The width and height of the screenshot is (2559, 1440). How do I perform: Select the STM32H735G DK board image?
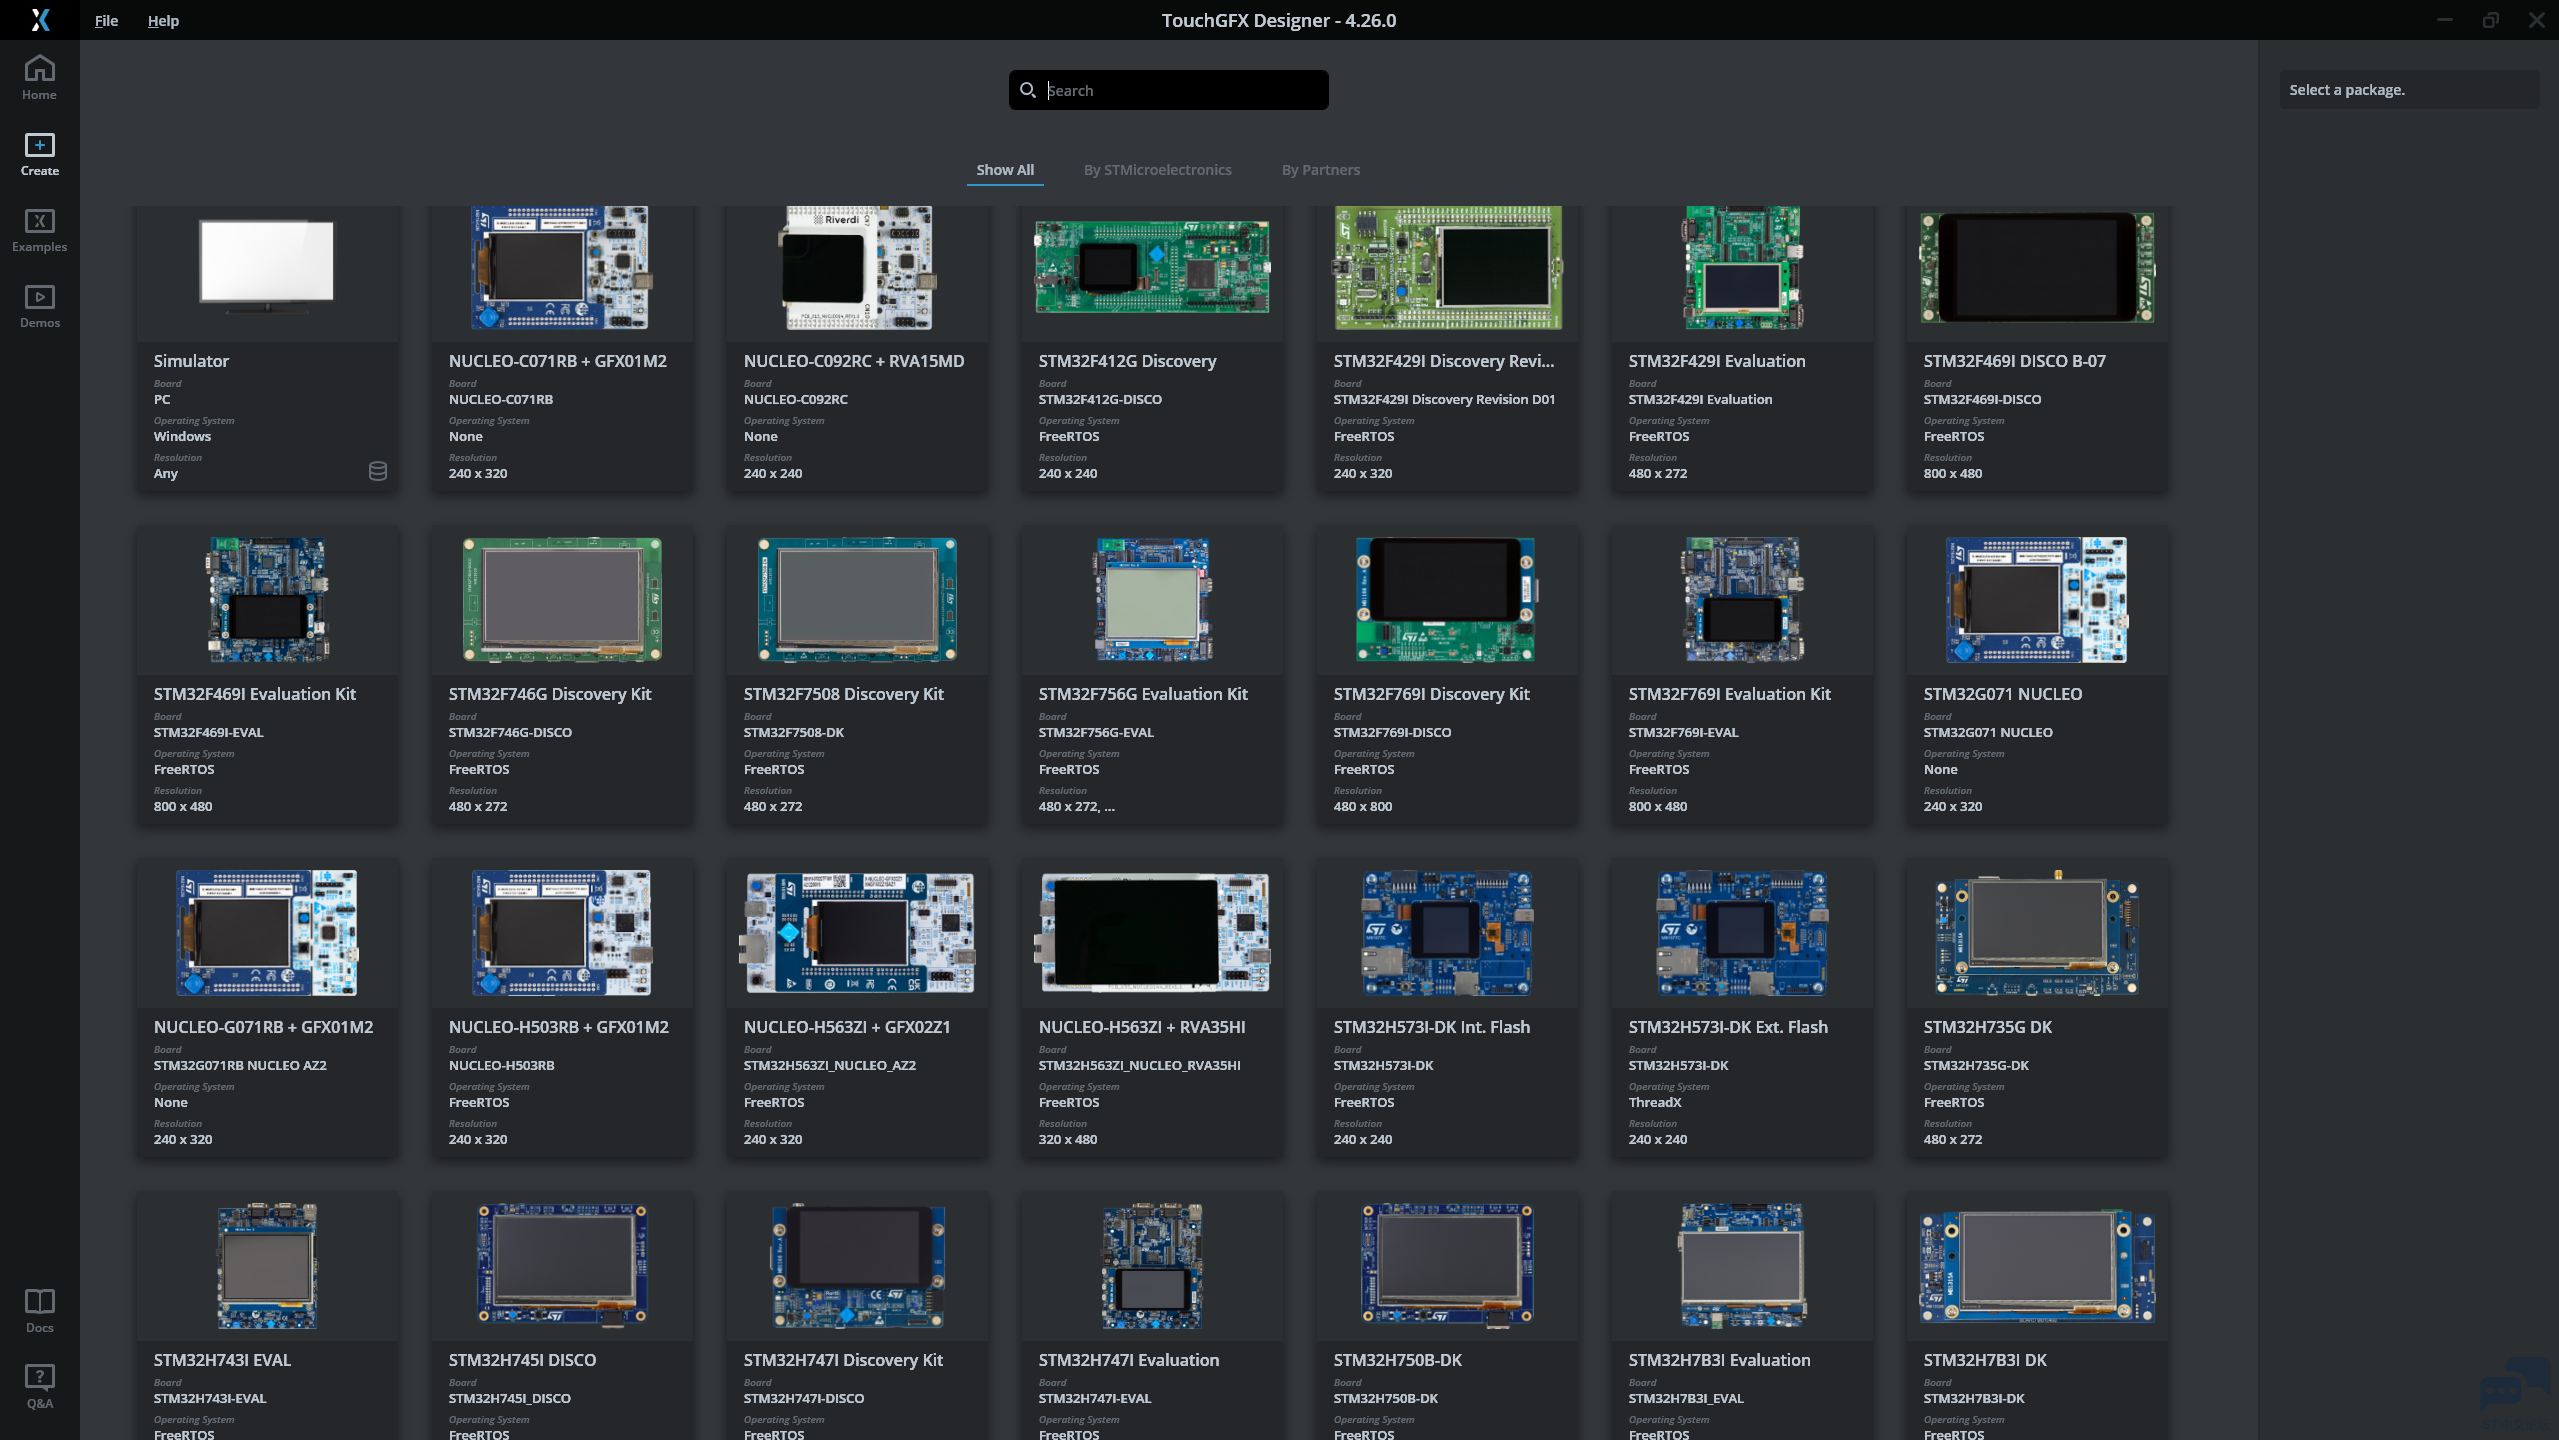point(2037,933)
